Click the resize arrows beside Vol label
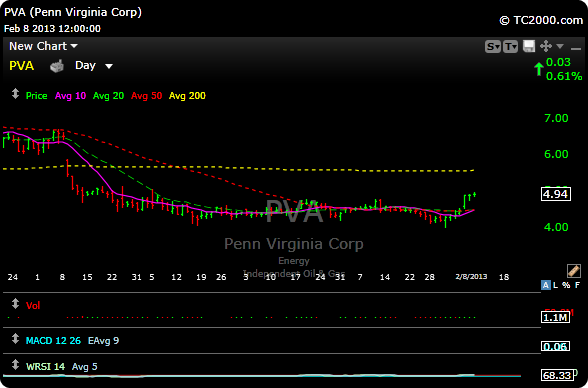The image size is (588, 388). pos(15,304)
